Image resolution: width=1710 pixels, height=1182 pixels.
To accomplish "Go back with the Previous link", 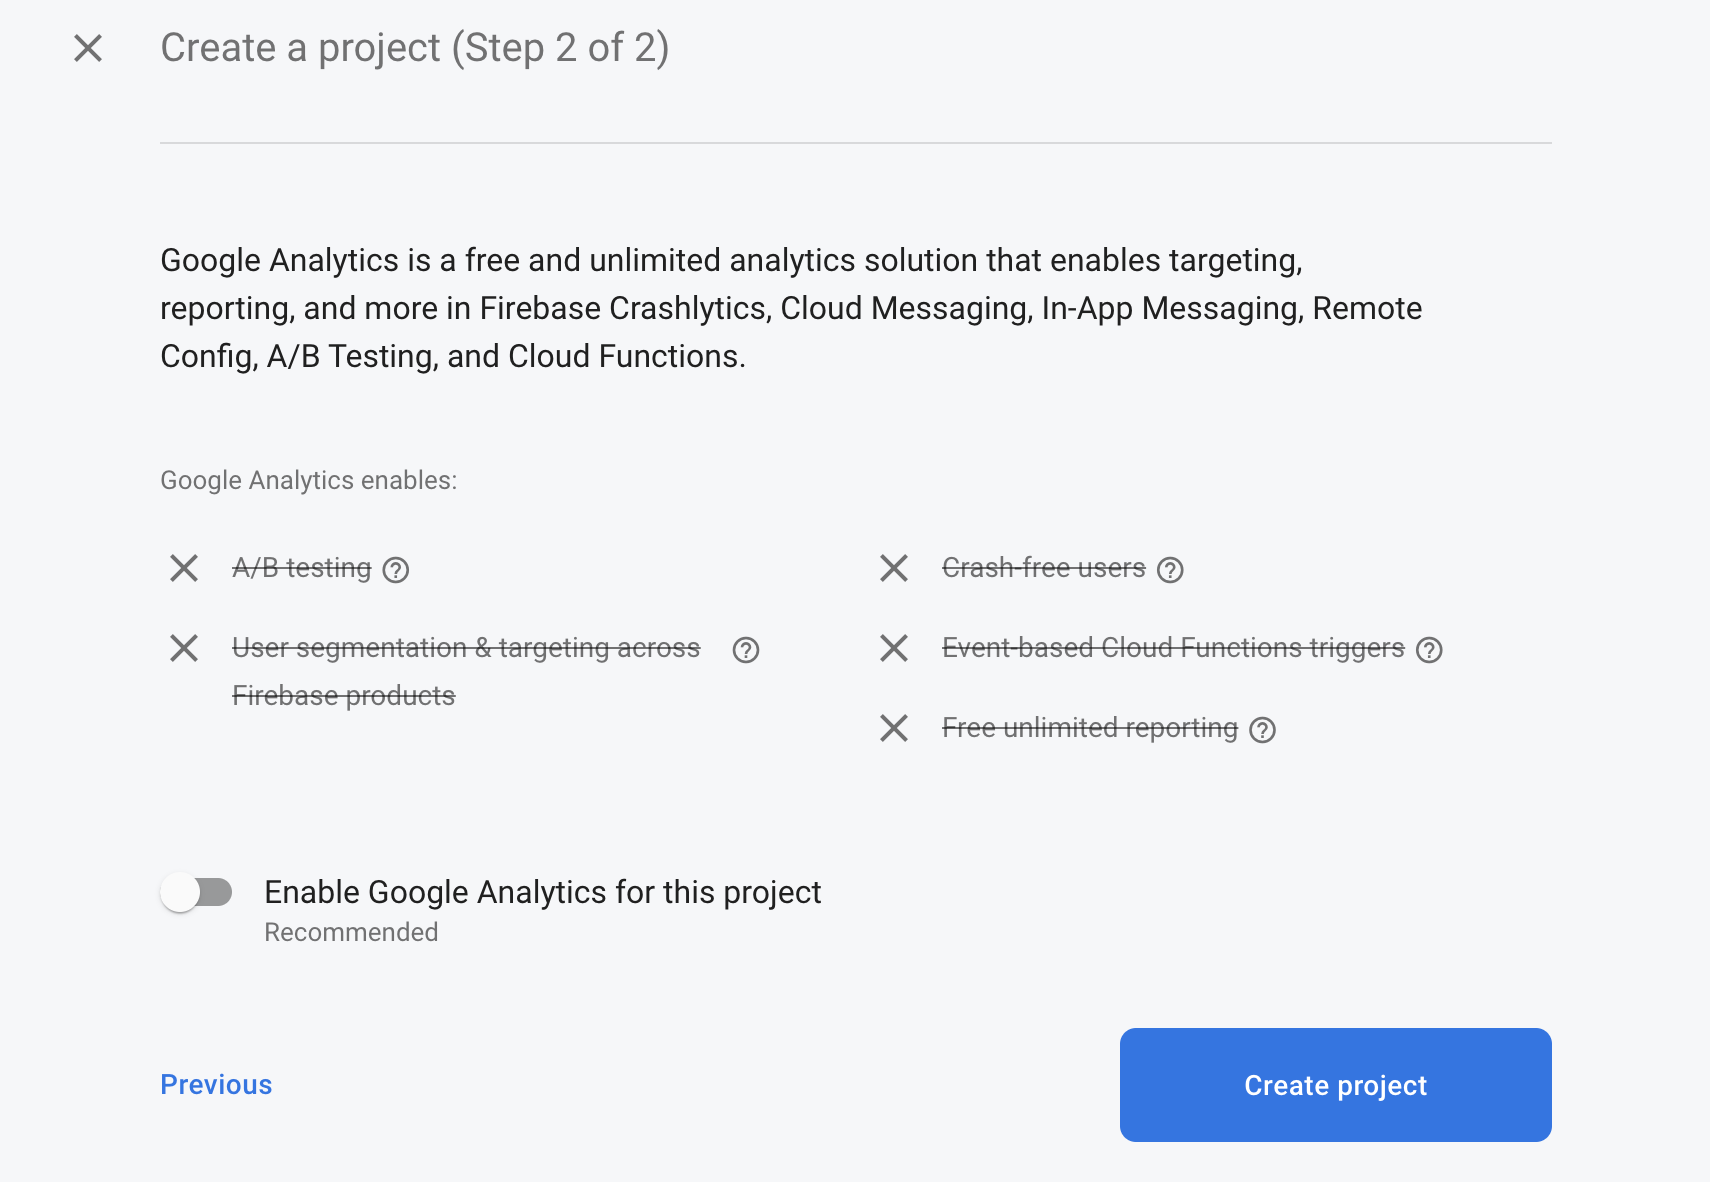I will point(216,1085).
